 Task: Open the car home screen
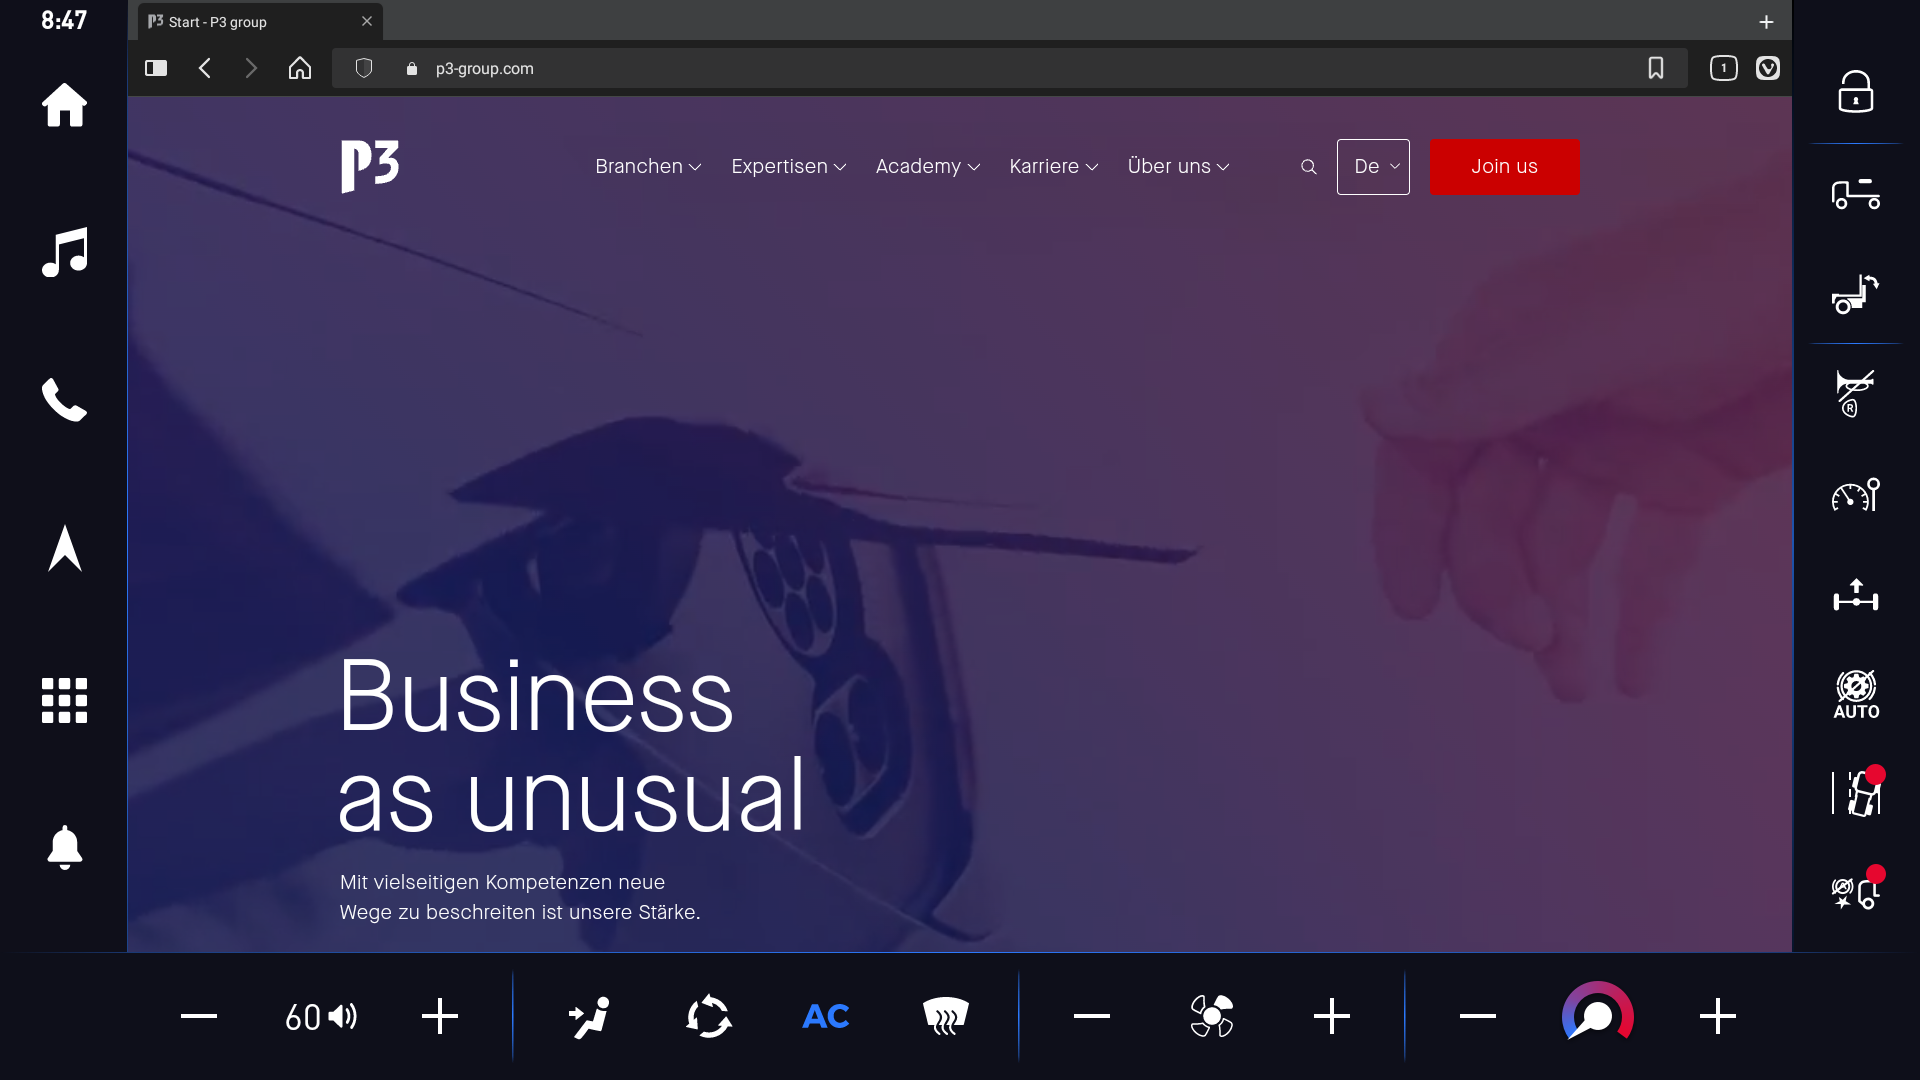(64, 105)
